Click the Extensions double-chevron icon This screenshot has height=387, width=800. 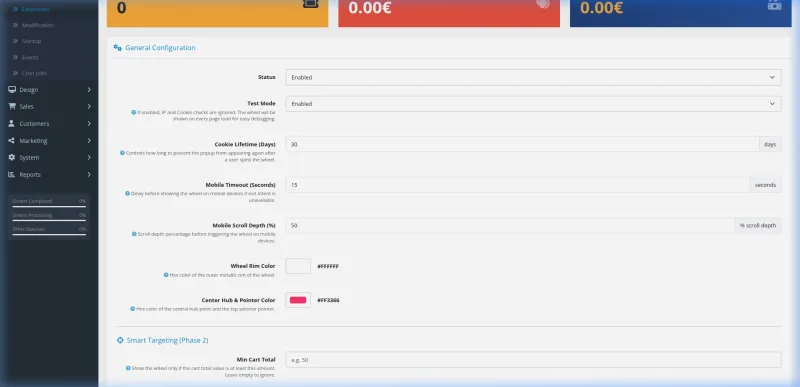pos(15,9)
